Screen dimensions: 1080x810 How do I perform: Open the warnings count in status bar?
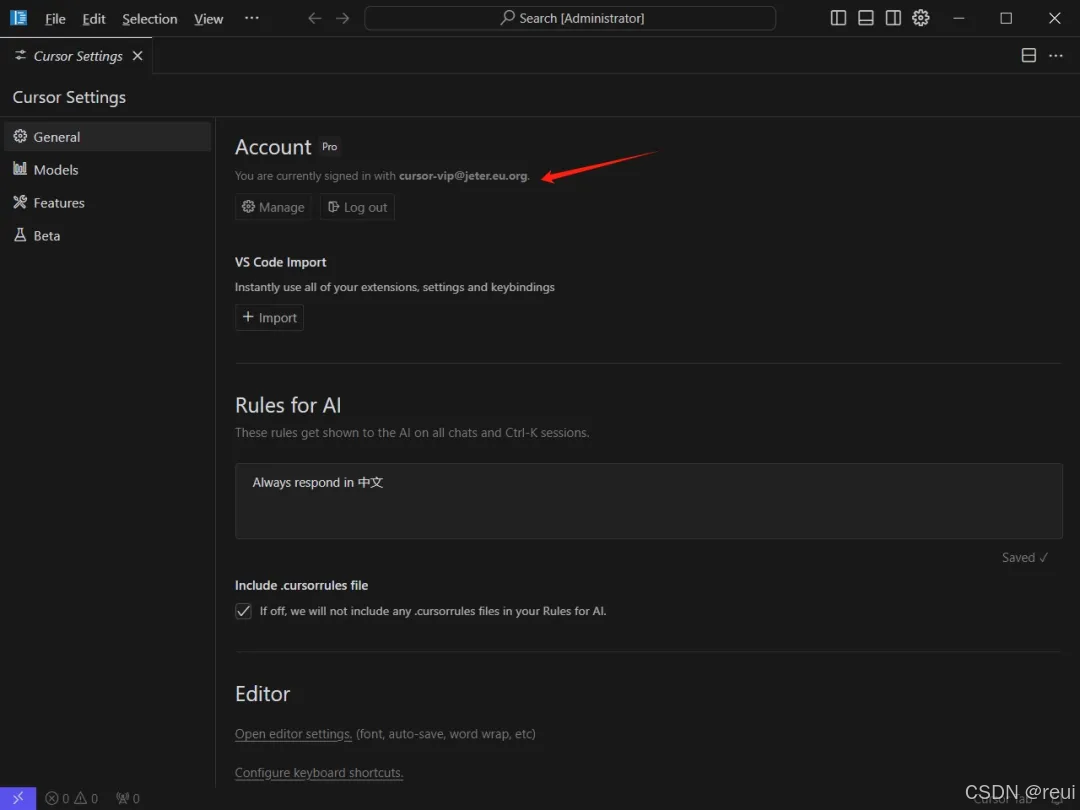coord(86,798)
